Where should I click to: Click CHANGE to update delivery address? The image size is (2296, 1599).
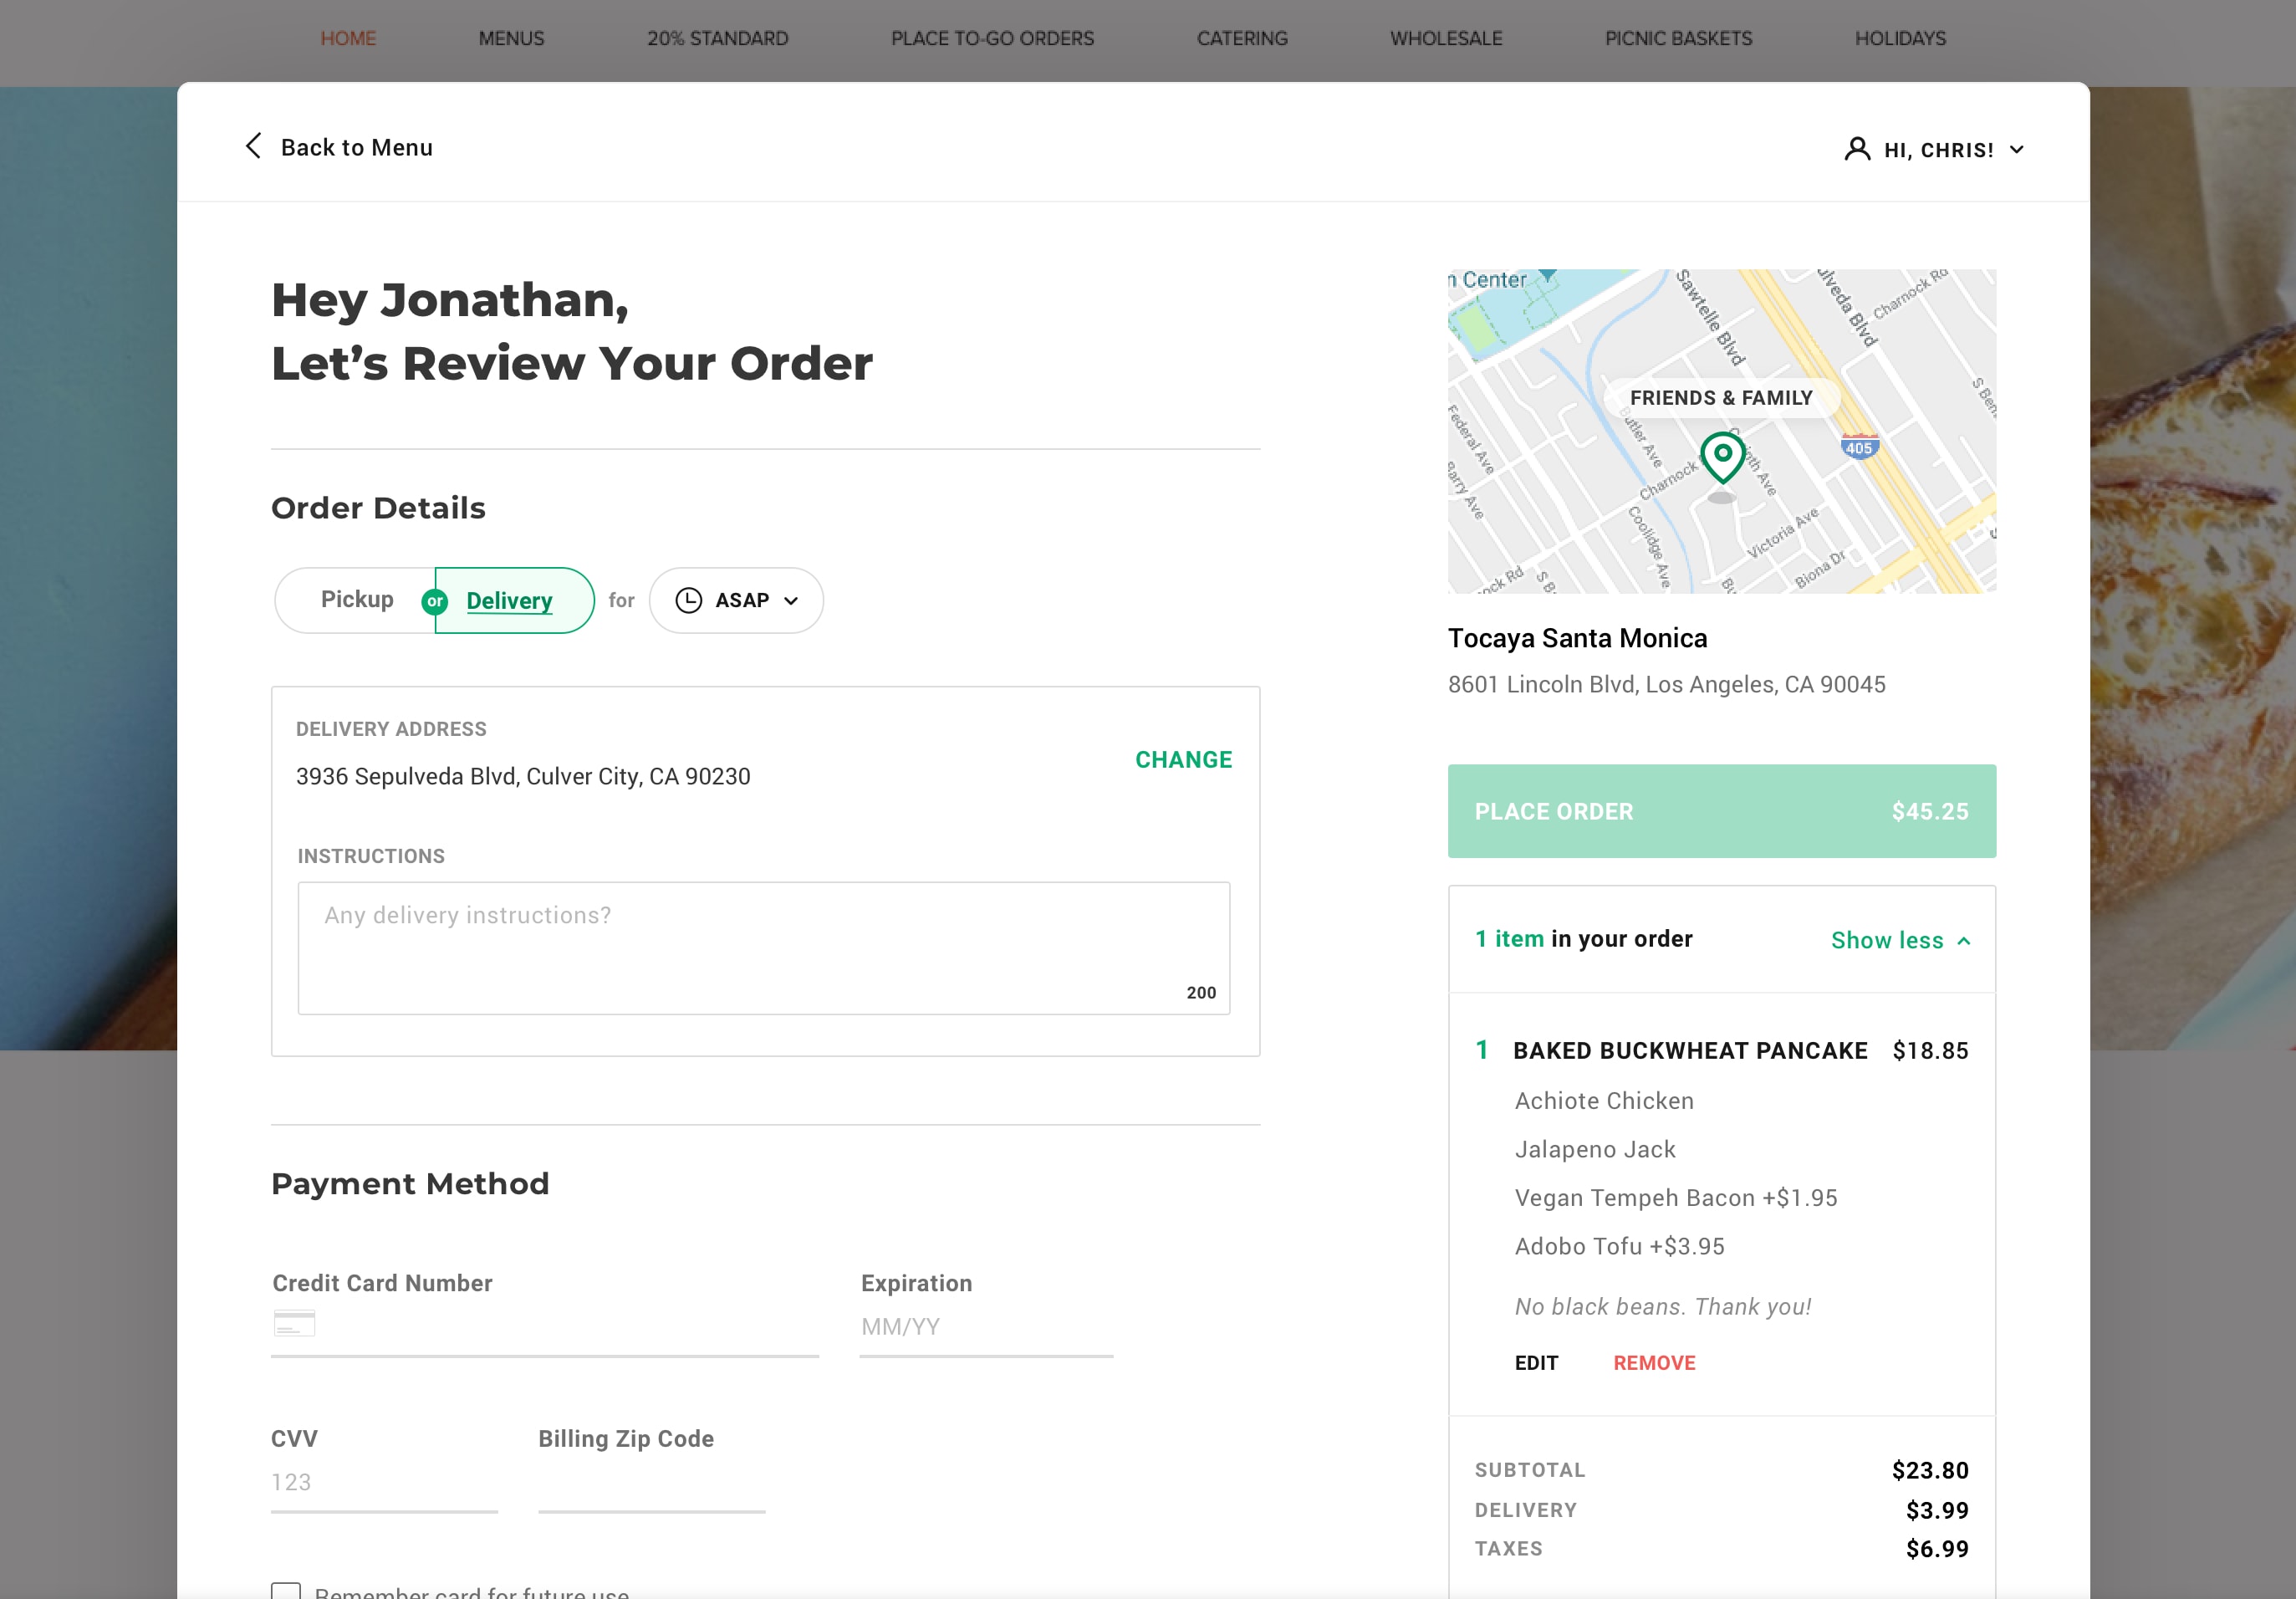[x=1183, y=759]
